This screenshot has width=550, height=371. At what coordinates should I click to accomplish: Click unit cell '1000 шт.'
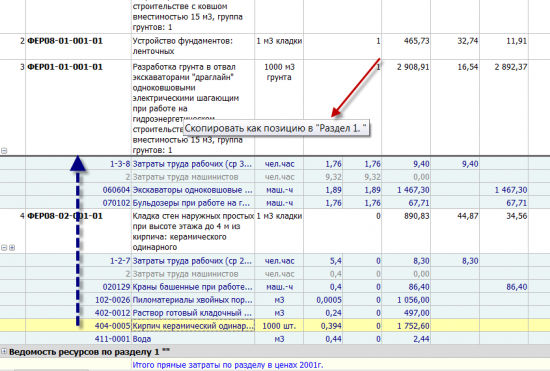tap(279, 326)
